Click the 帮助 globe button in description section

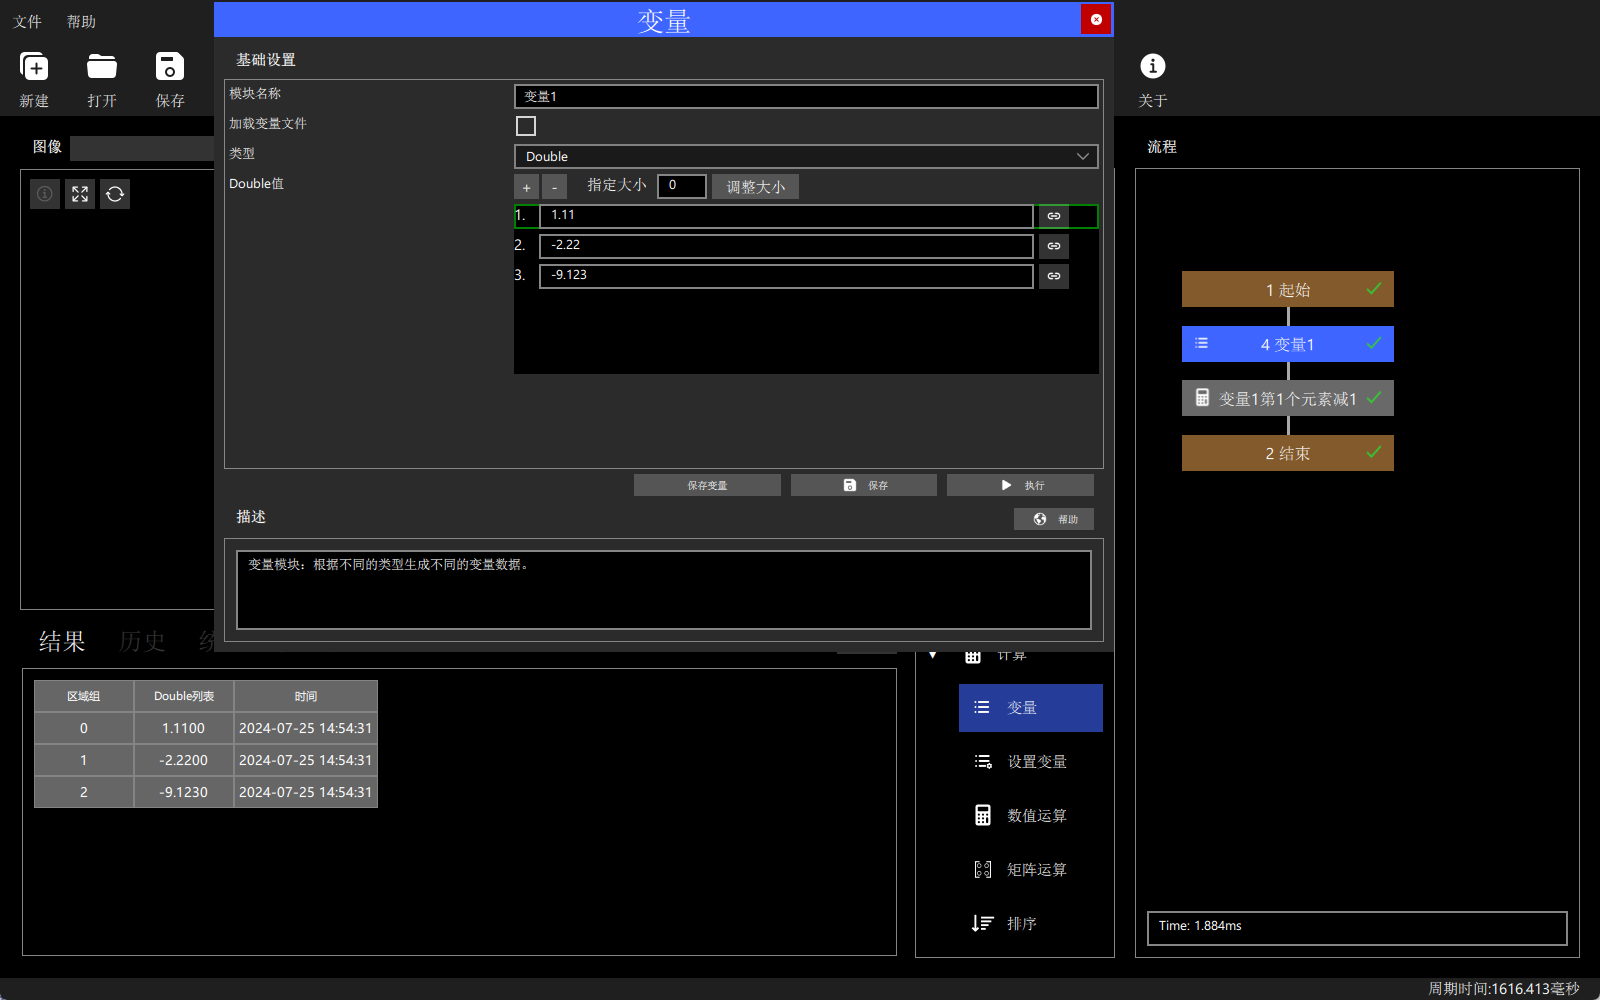(x=1054, y=519)
